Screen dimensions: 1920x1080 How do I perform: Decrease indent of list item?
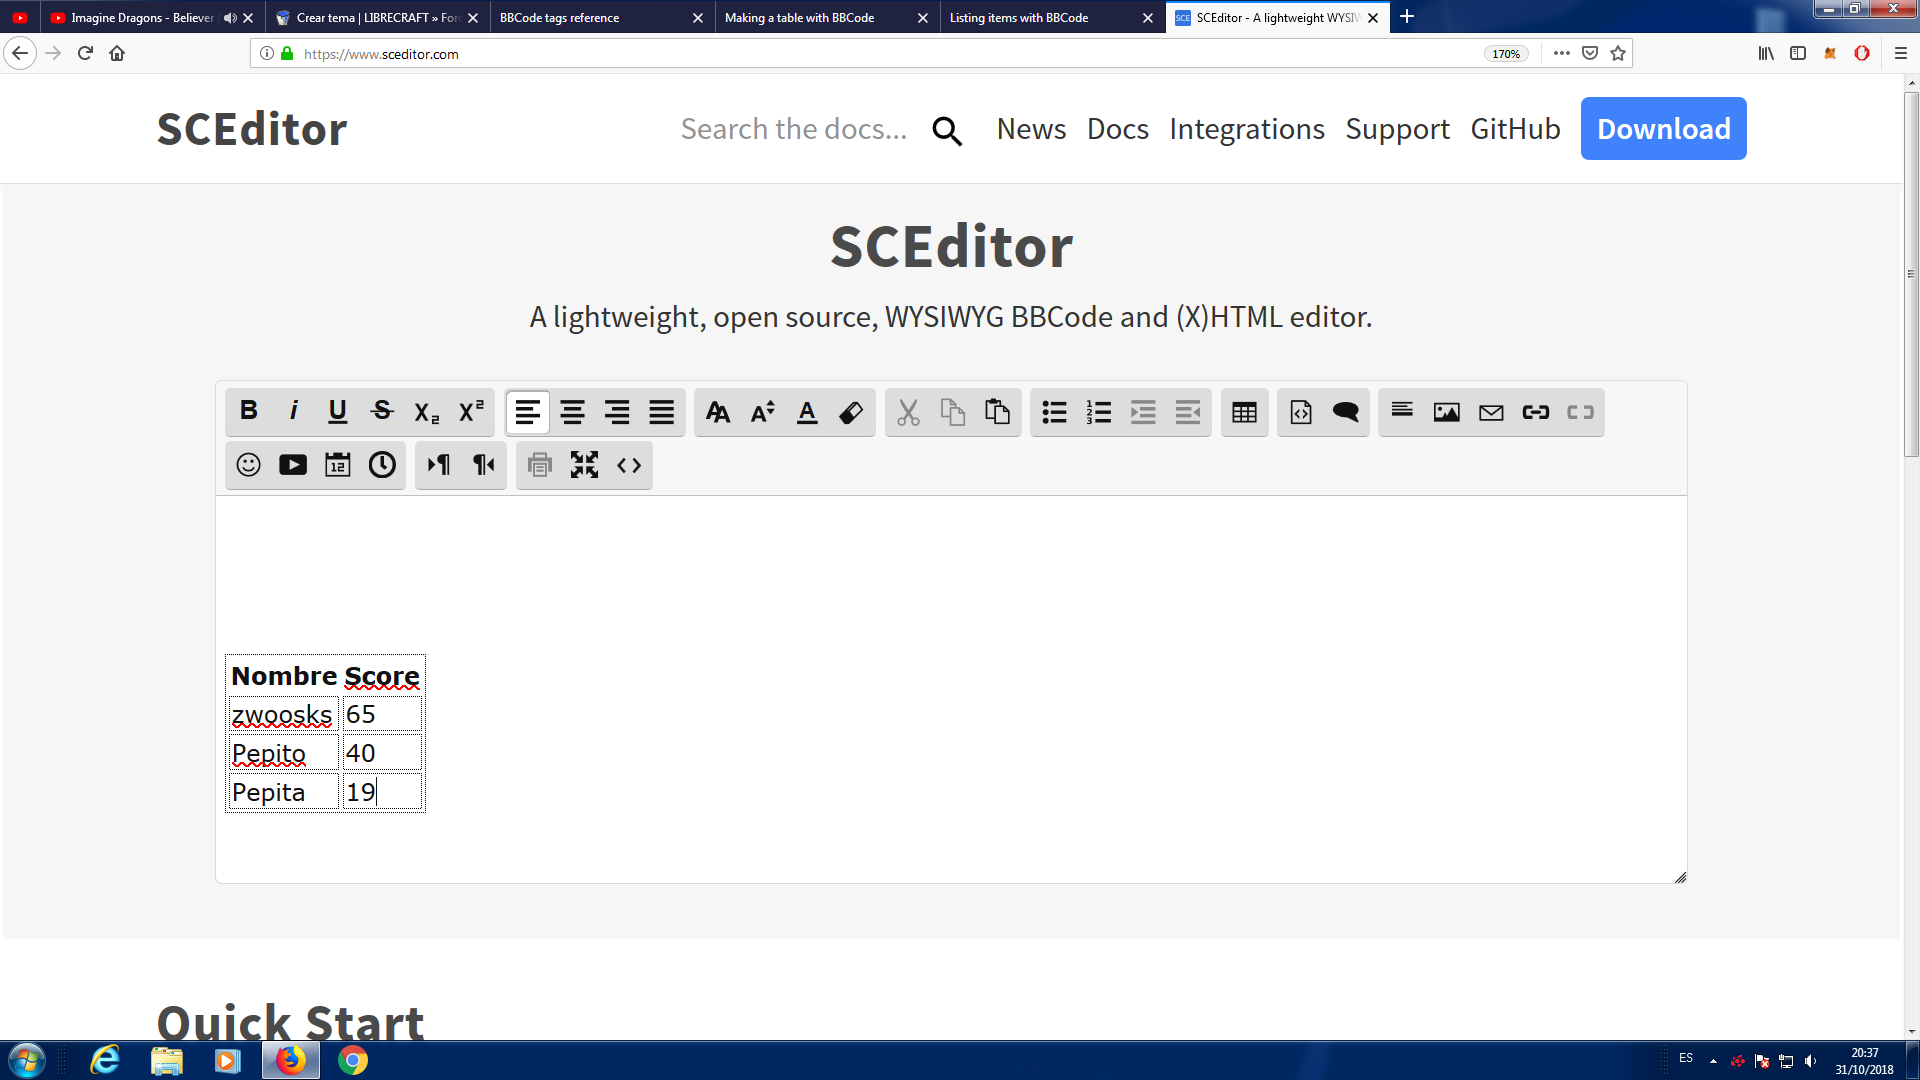[1188, 412]
